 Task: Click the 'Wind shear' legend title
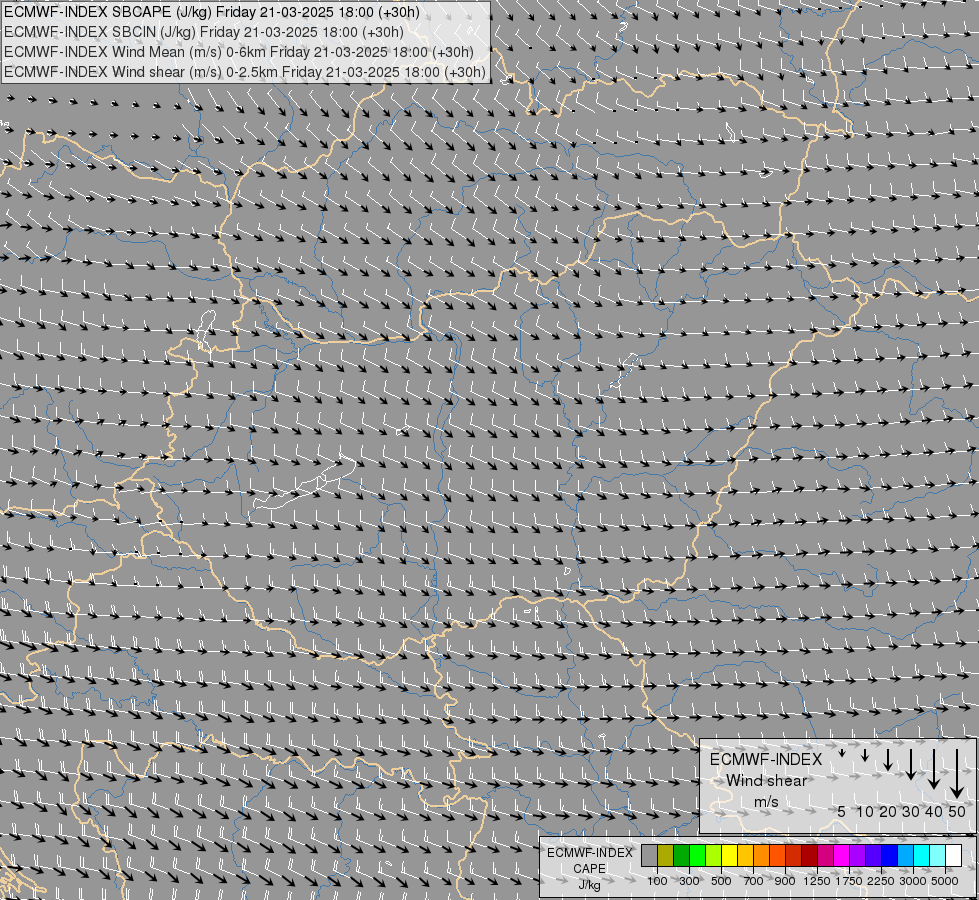[x=766, y=781]
